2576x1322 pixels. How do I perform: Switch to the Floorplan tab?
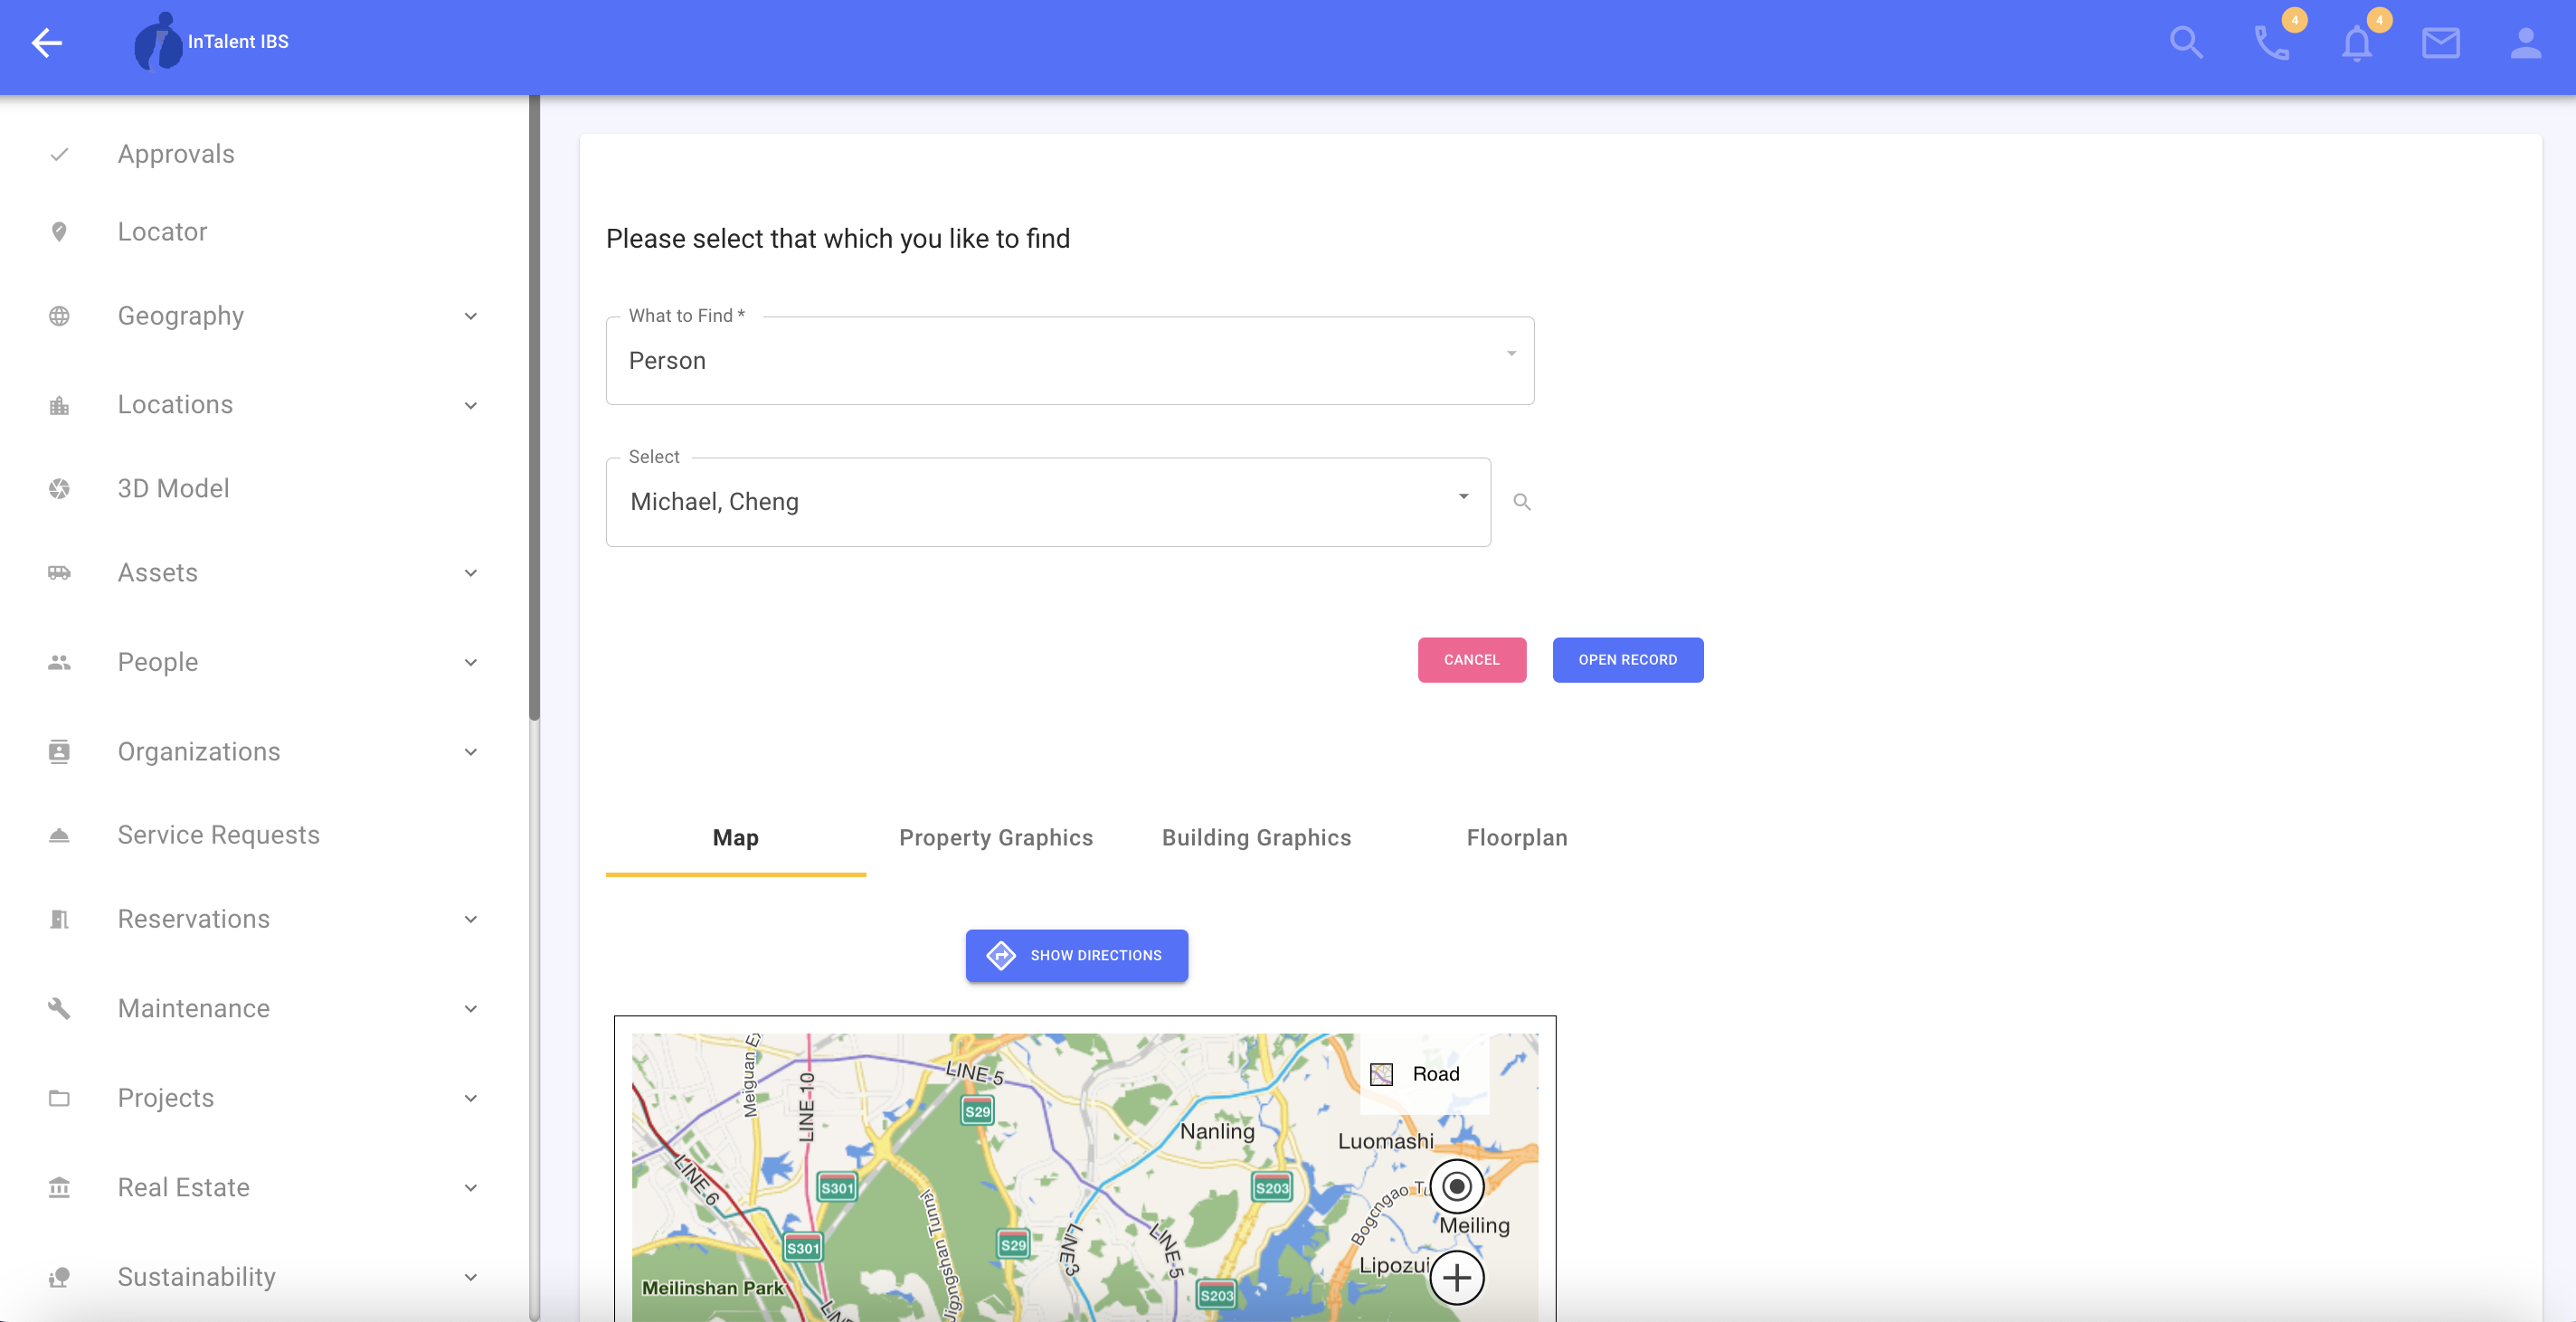[x=1516, y=838]
